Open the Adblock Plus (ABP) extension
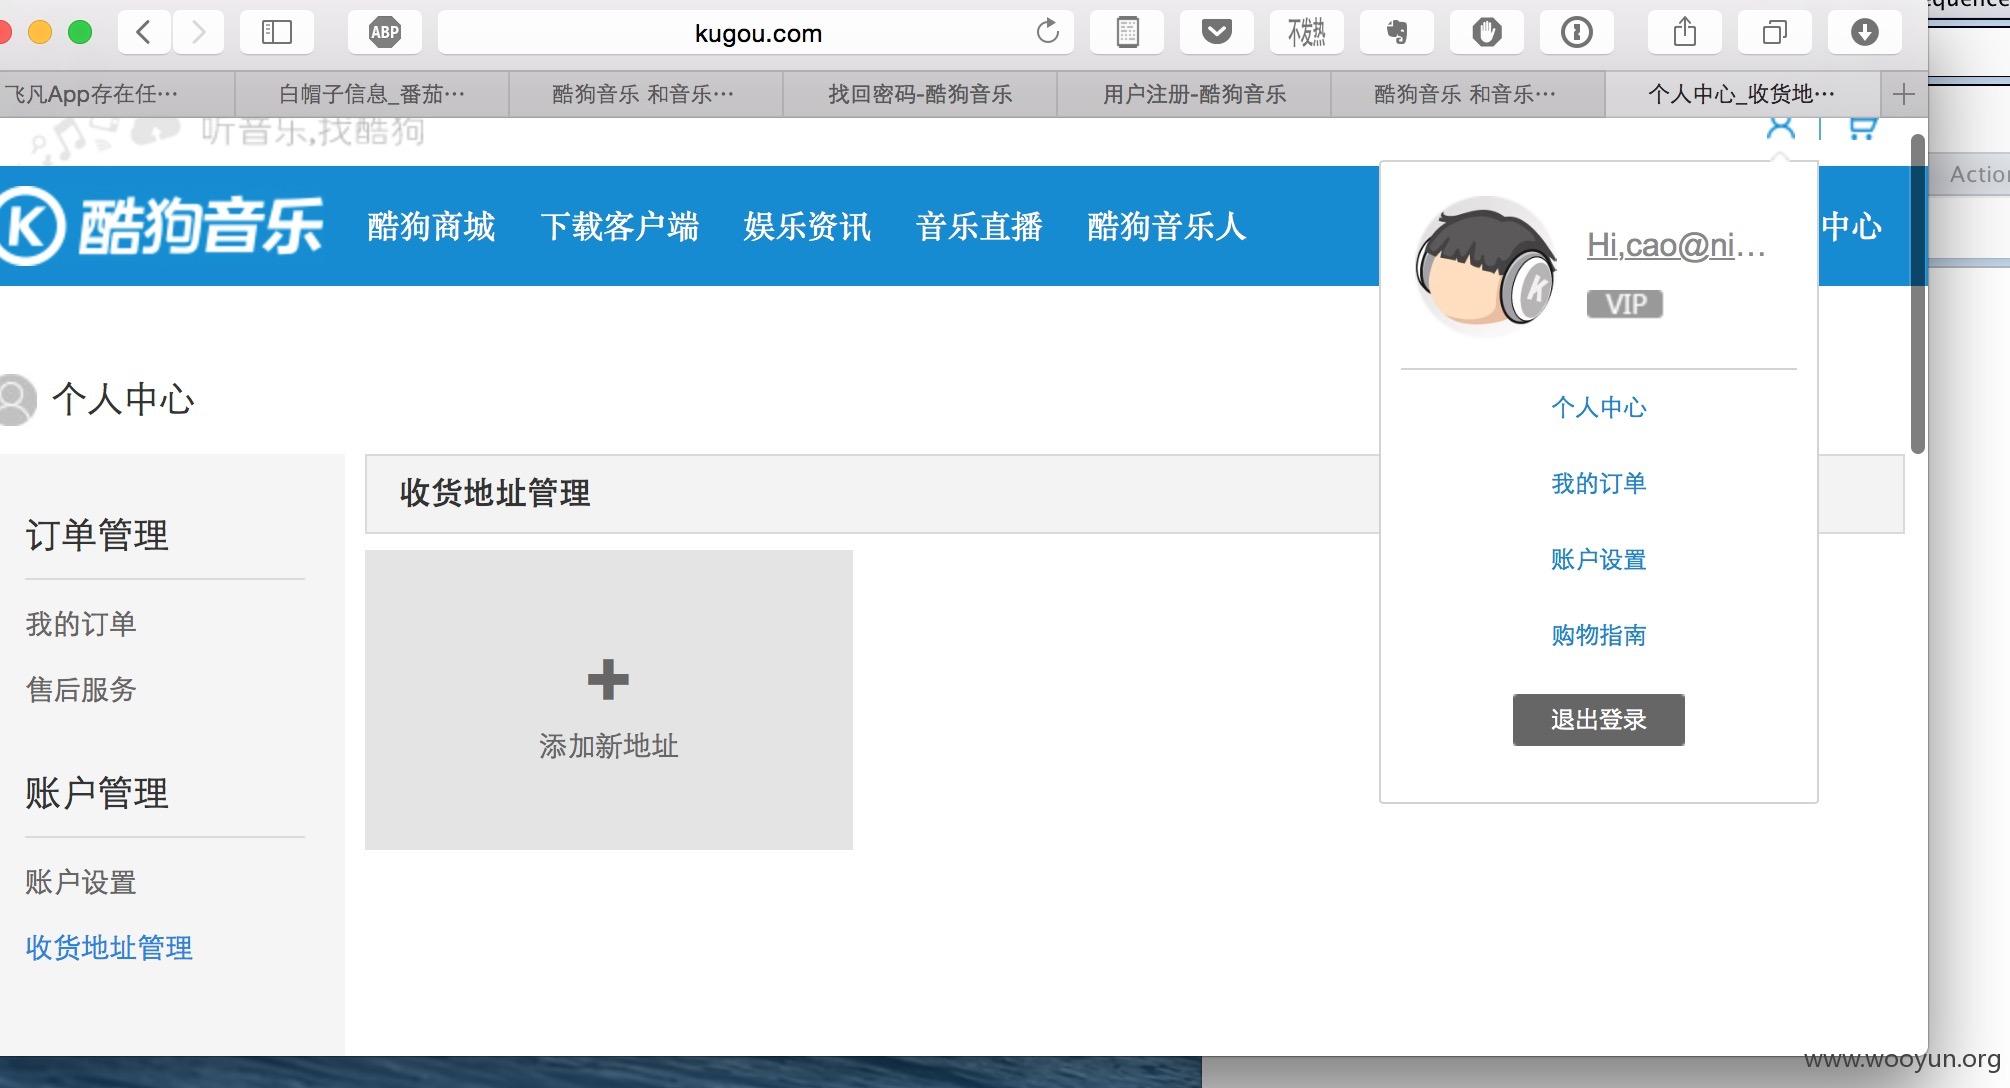 point(385,32)
